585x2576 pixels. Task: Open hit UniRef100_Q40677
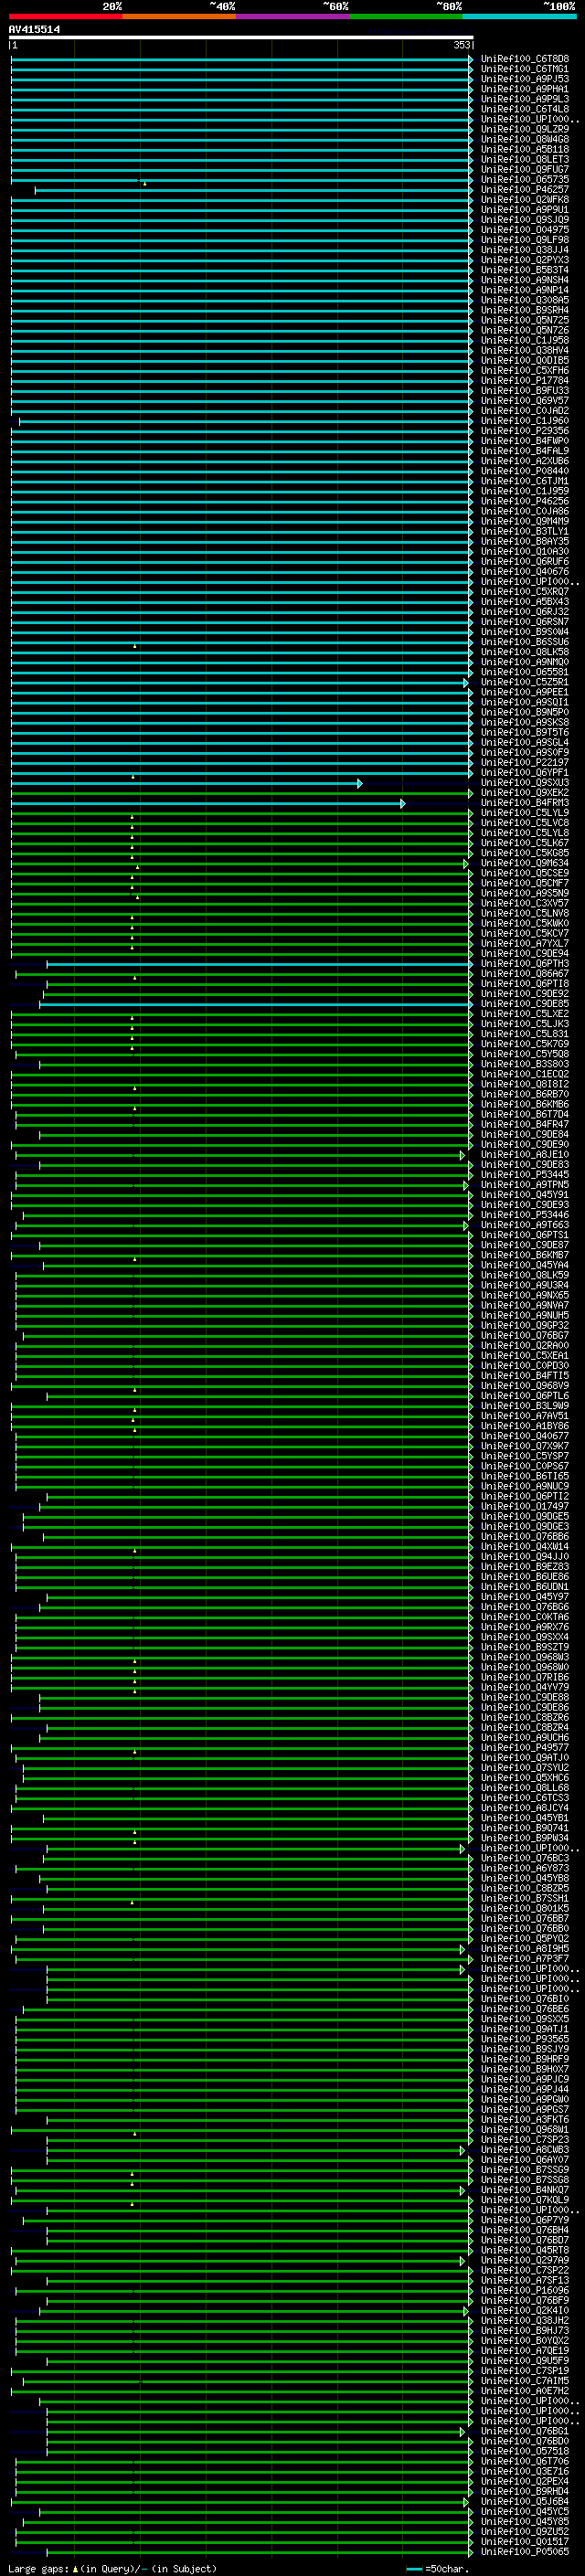[x=525, y=1436]
